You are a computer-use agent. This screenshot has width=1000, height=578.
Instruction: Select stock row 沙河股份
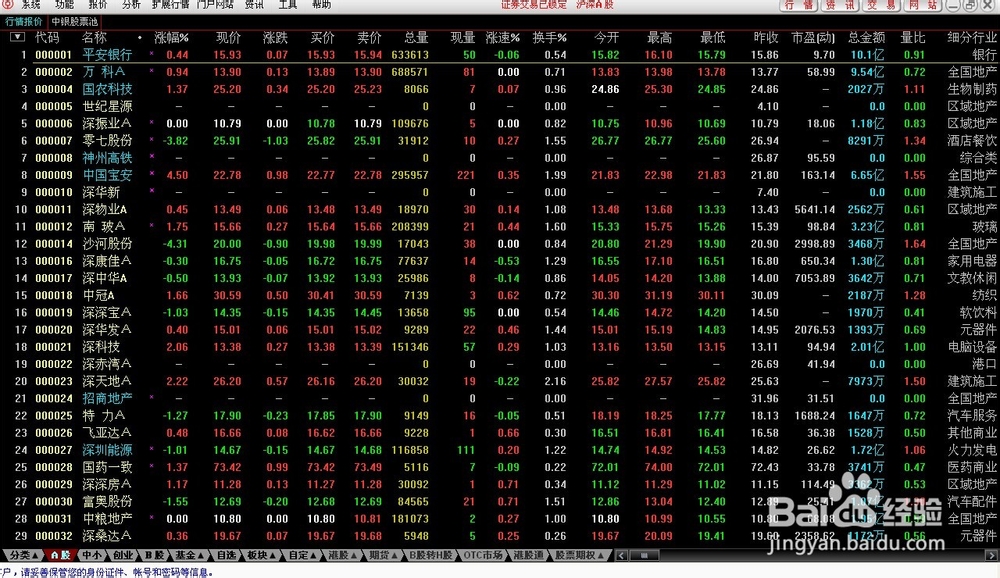click(500, 244)
